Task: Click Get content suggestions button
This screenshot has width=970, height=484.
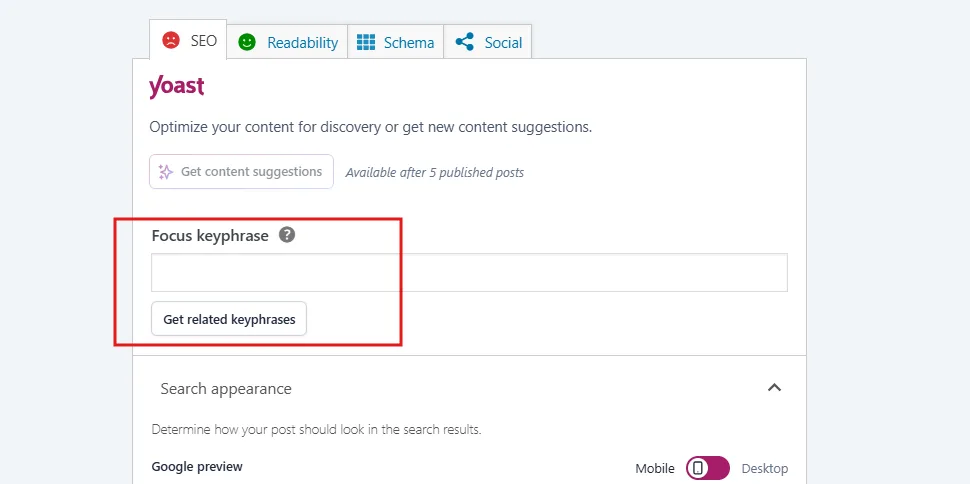Action: tap(241, 171)
